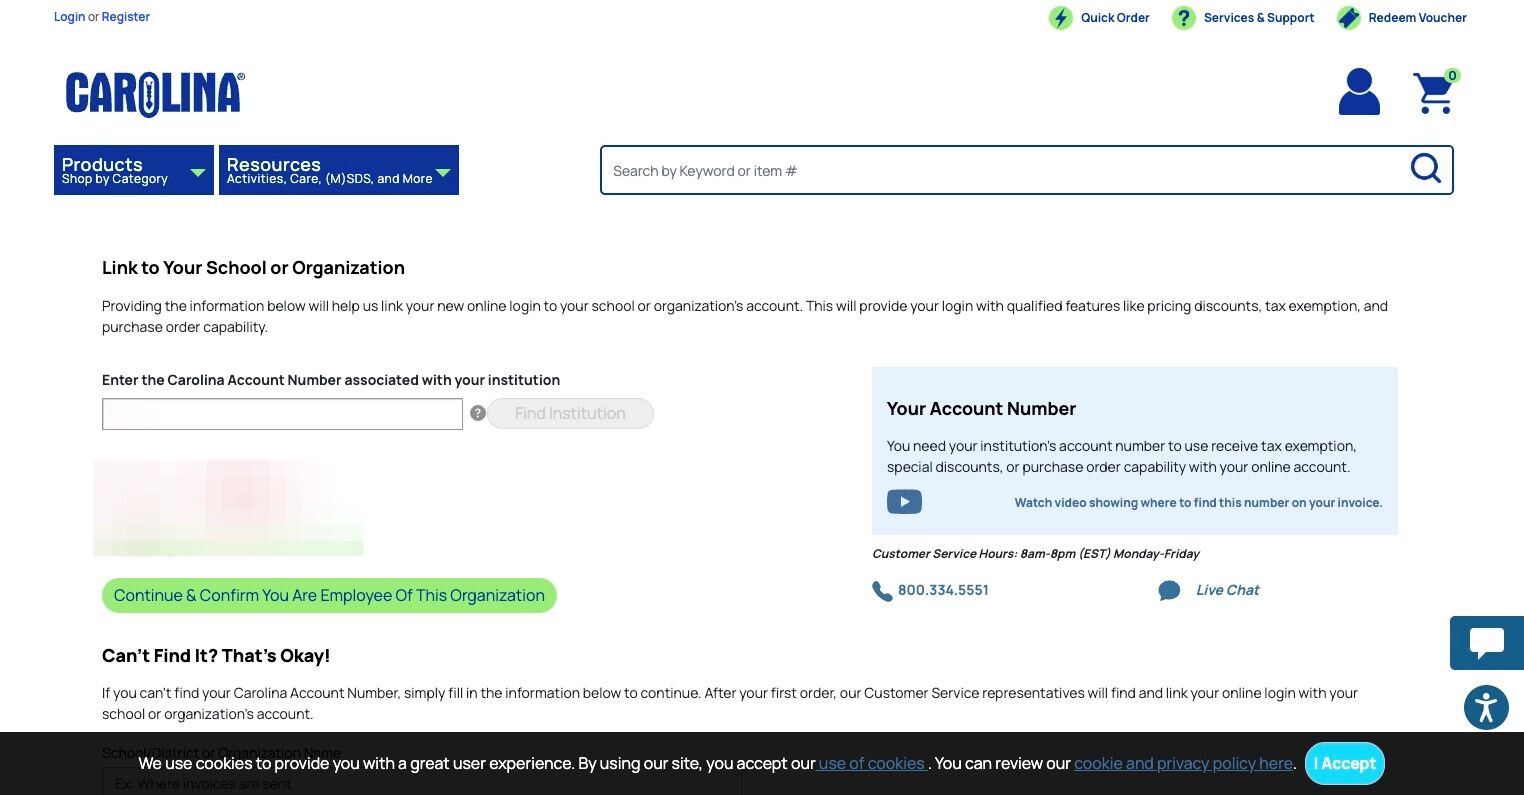Open the Services & Support link

1259,18
